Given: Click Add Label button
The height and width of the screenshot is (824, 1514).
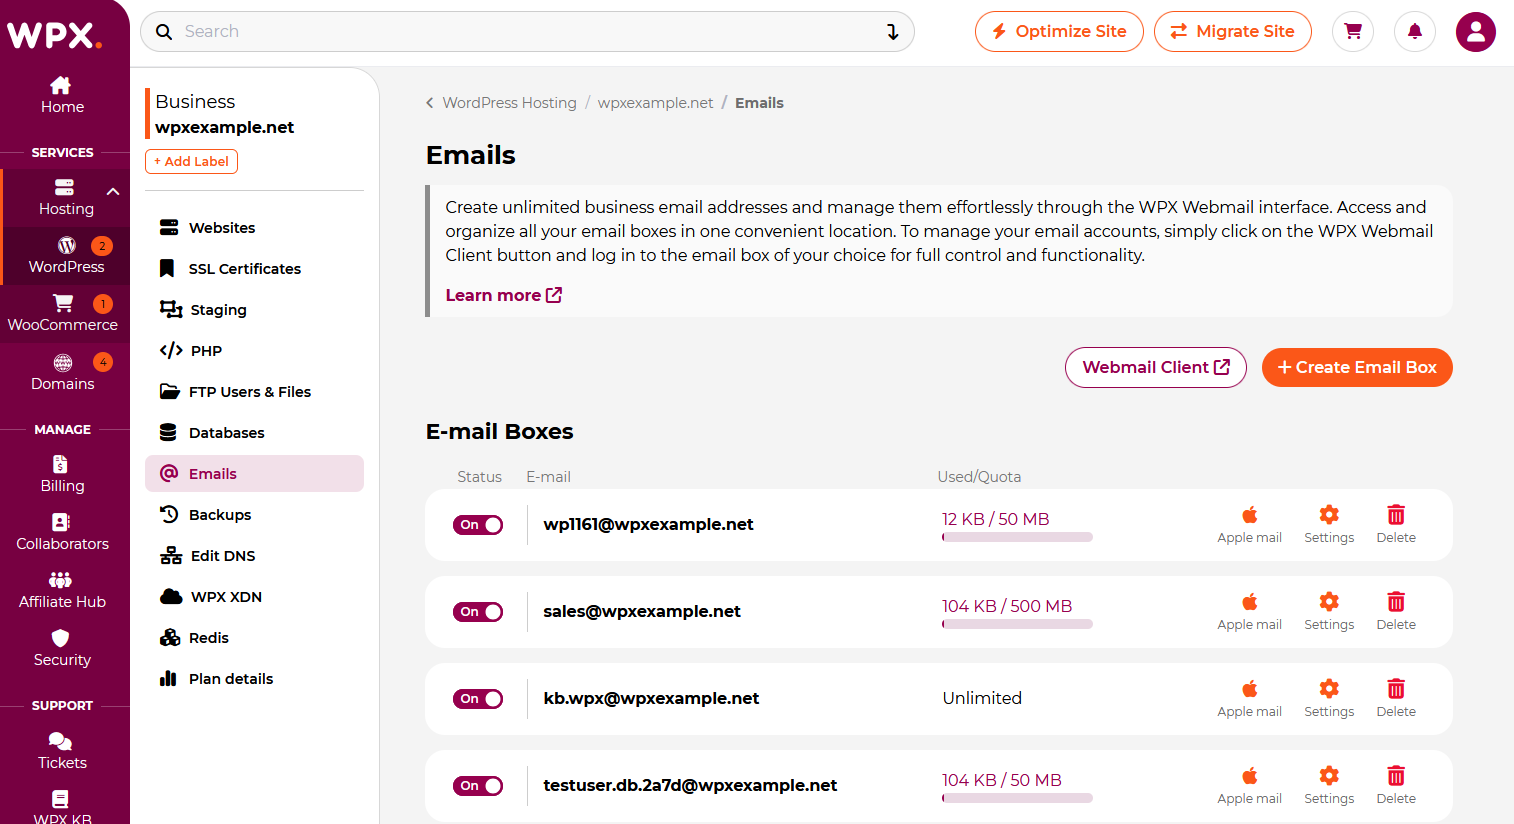Looking at the screenshot, I should [x=191, y=161].
